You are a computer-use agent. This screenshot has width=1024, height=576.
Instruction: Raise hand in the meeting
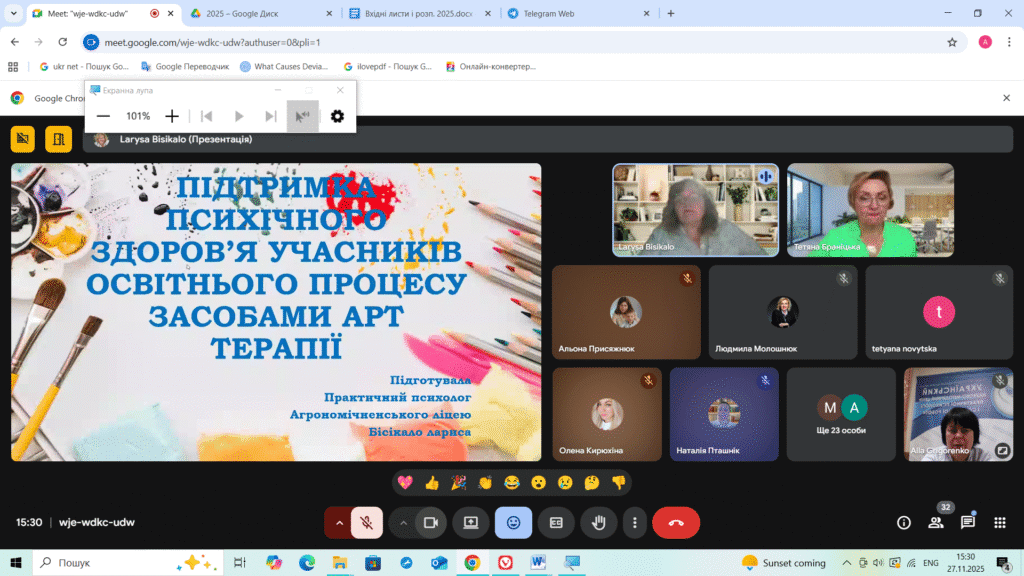(x=599, y=522)
